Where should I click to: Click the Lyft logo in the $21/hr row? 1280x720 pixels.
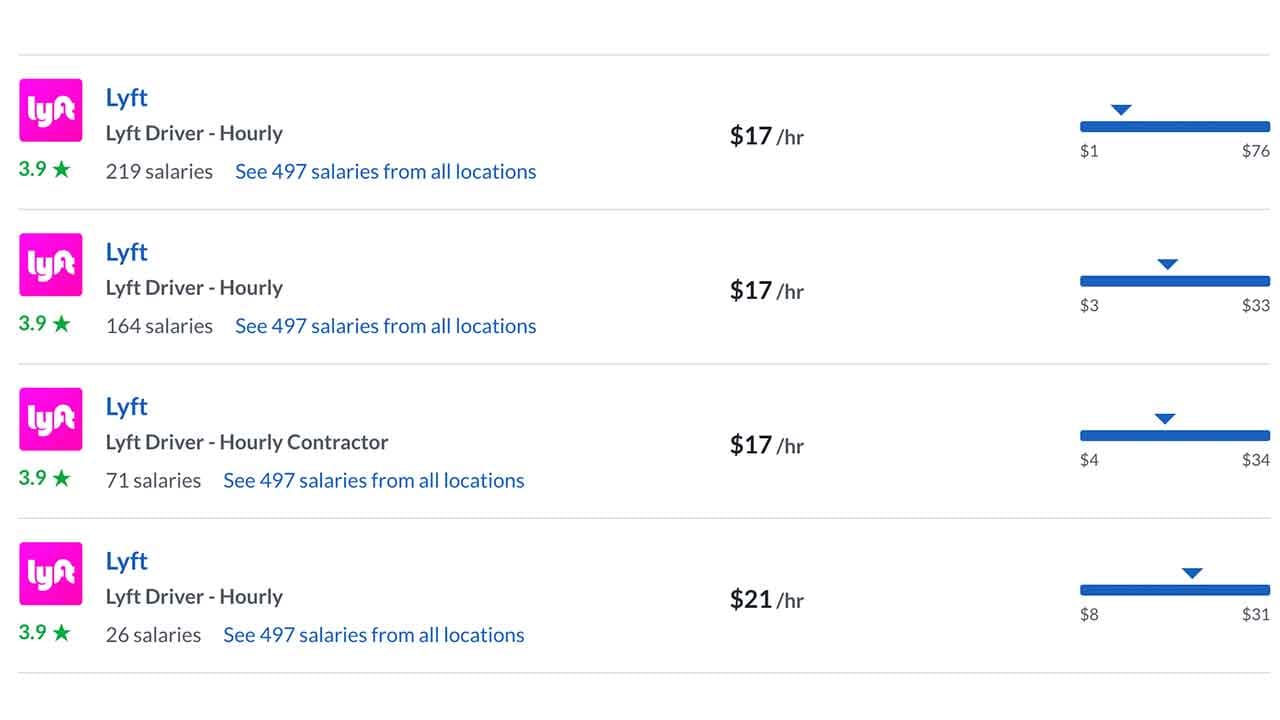tap(50, 574)
